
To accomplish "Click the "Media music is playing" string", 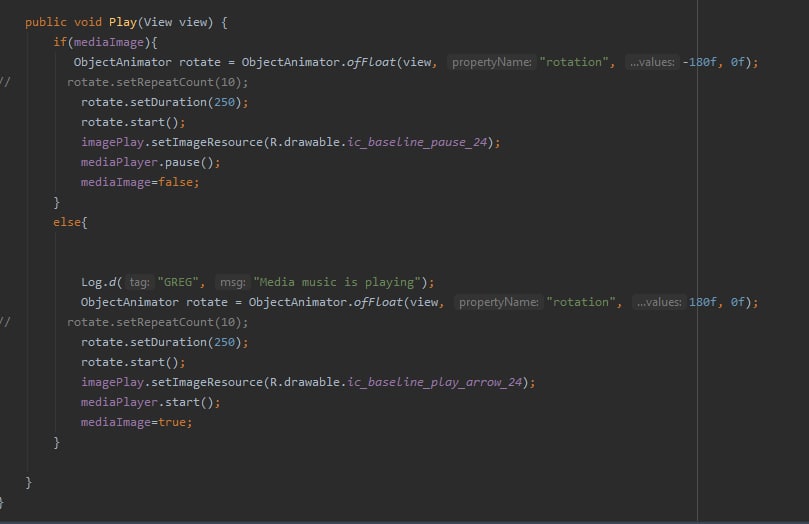I will click(x=337, y=282).
